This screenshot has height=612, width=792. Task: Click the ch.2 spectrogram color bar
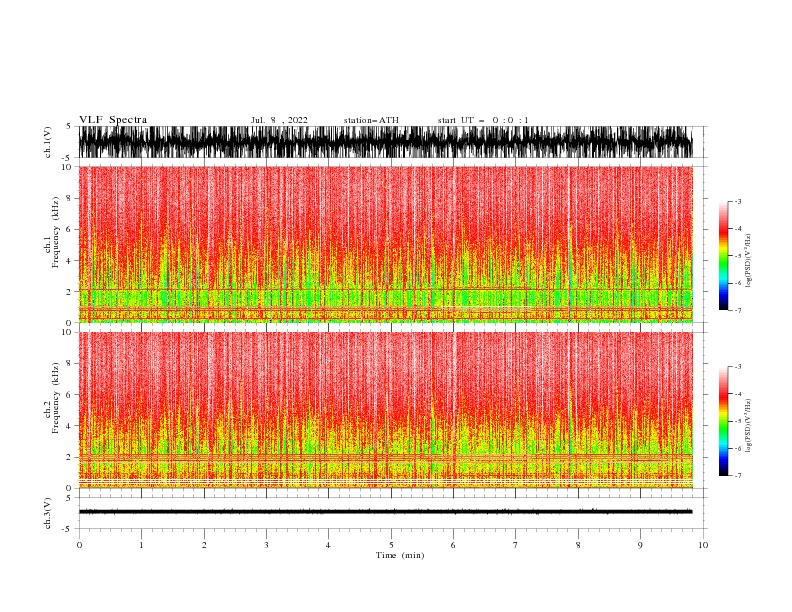click(x=723, y=421)
